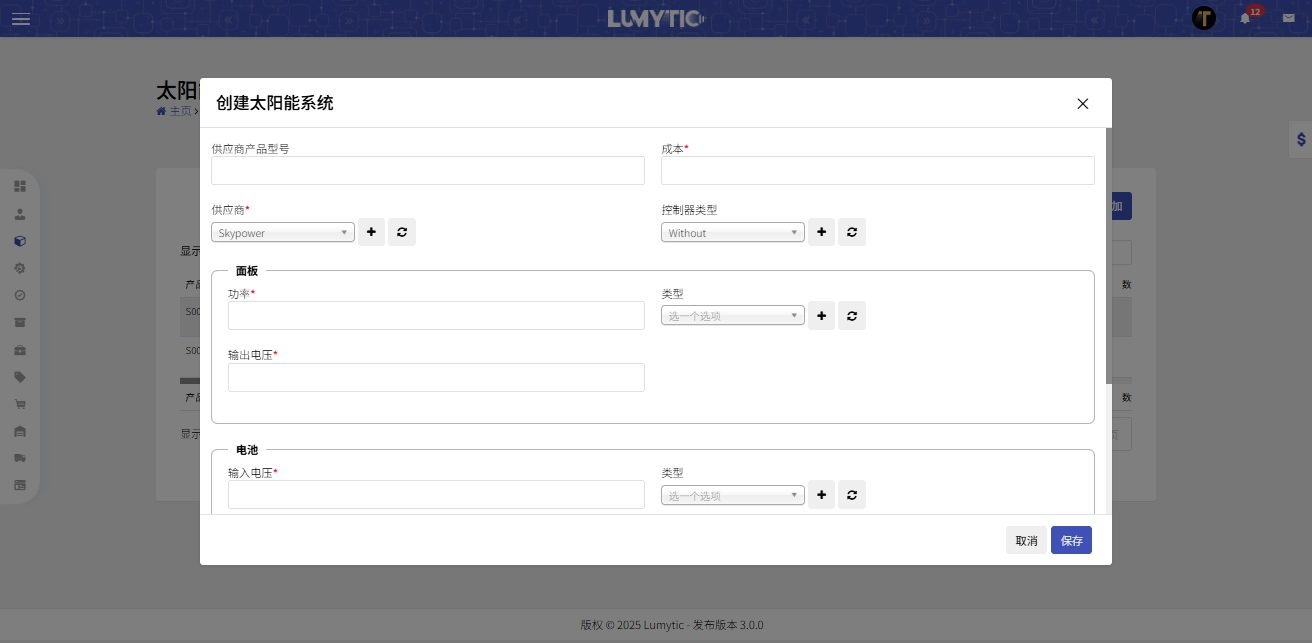Add a new 控制器类型 option
Viewport: 1312px width, 643px height.
coord(821,232)
